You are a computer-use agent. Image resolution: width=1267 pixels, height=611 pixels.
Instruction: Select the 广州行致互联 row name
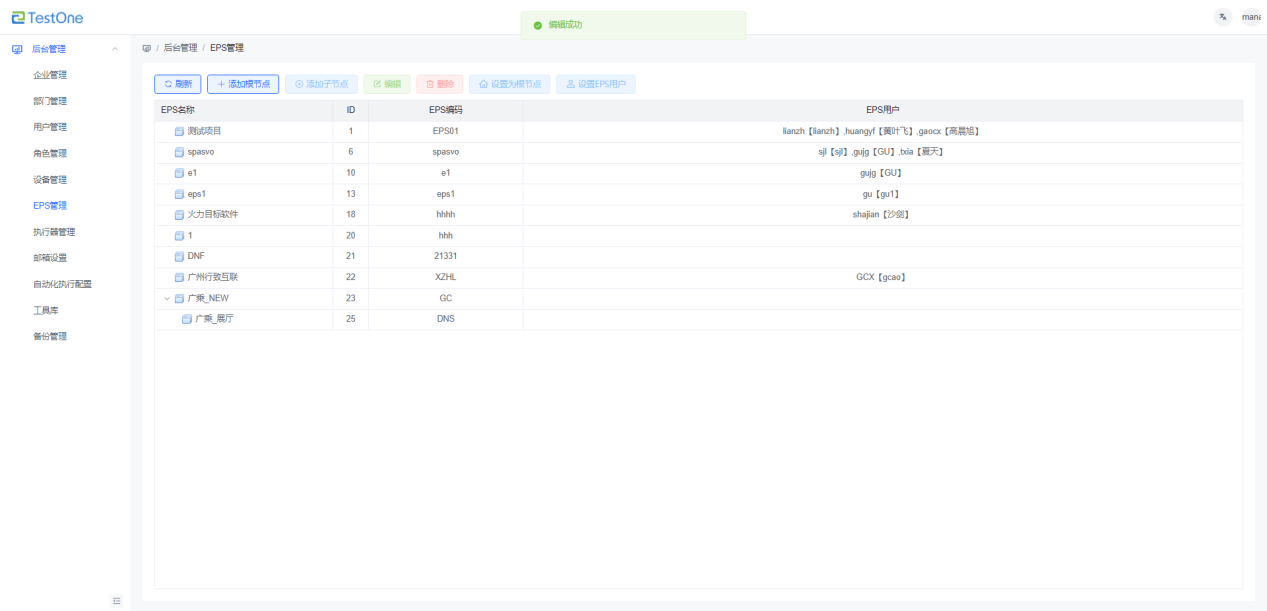[x=212, y=277]
